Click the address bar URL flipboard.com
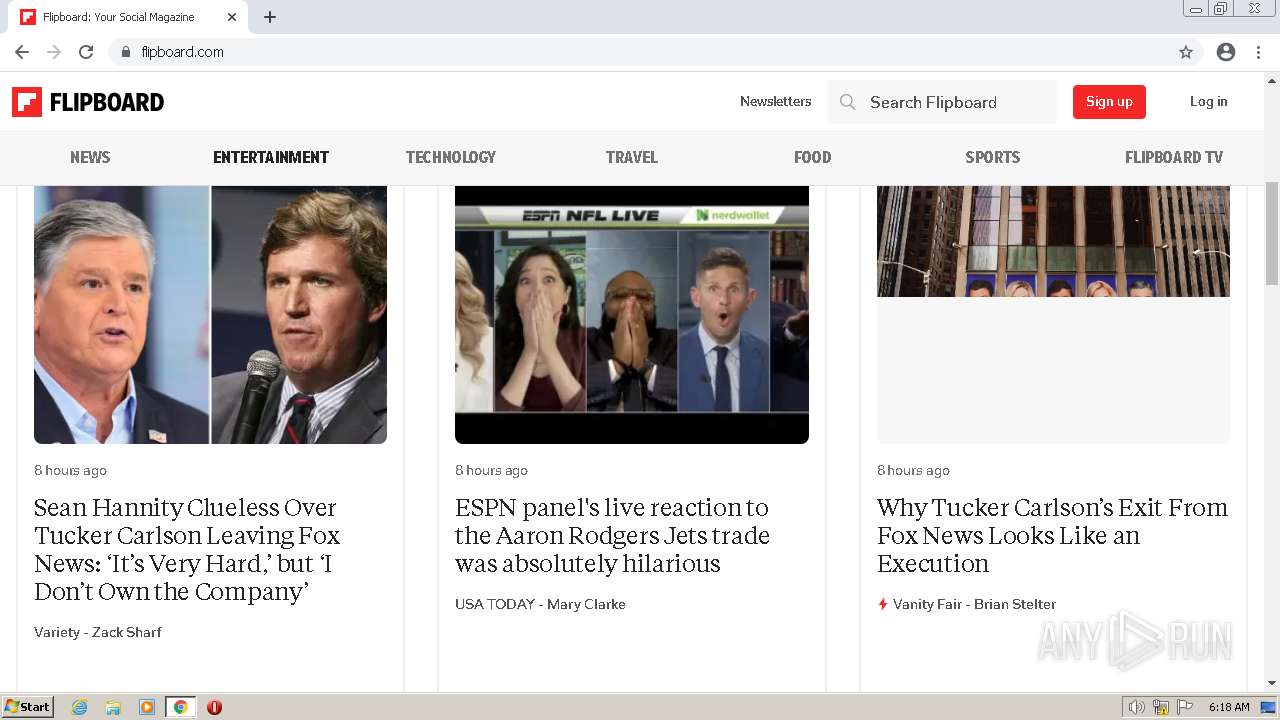 coord(182,52)
